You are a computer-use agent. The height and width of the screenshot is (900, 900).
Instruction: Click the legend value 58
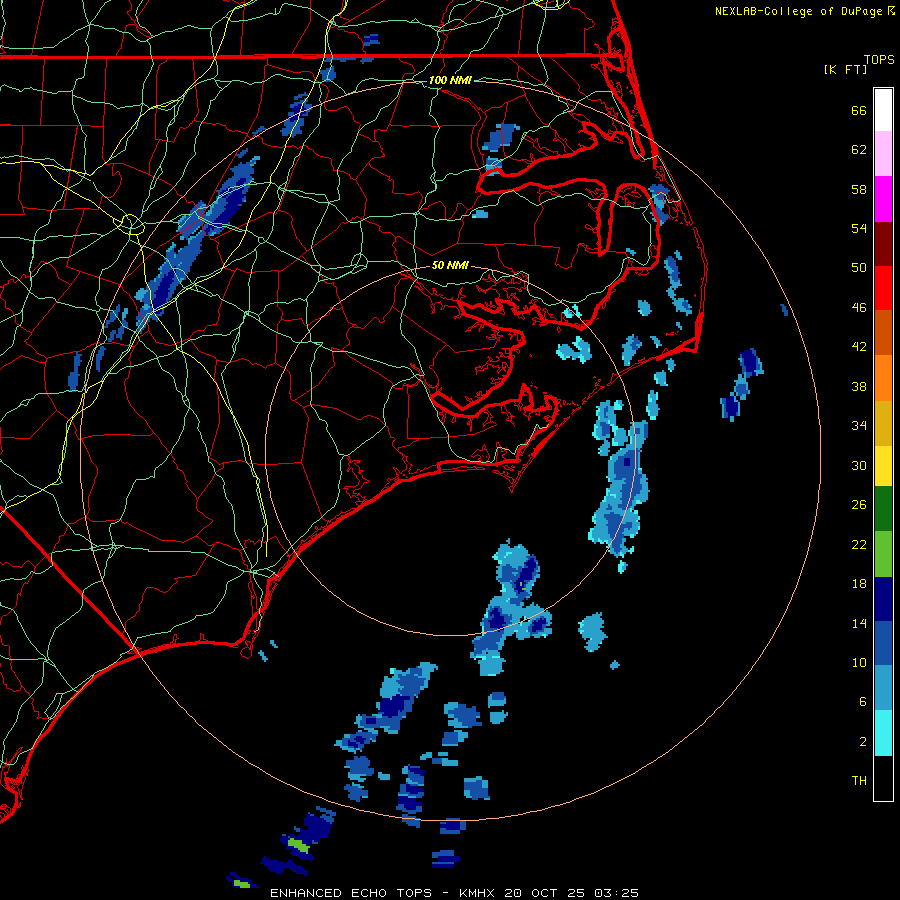tap(859, 189)
